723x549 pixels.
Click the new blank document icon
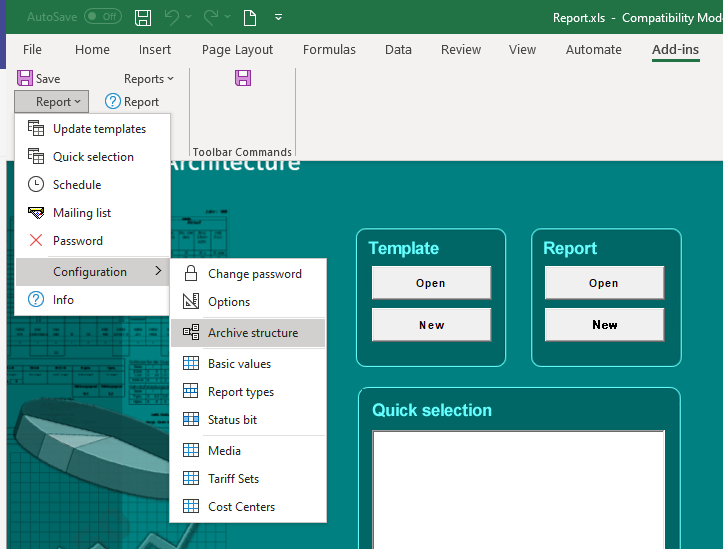(x=250, y=17)
